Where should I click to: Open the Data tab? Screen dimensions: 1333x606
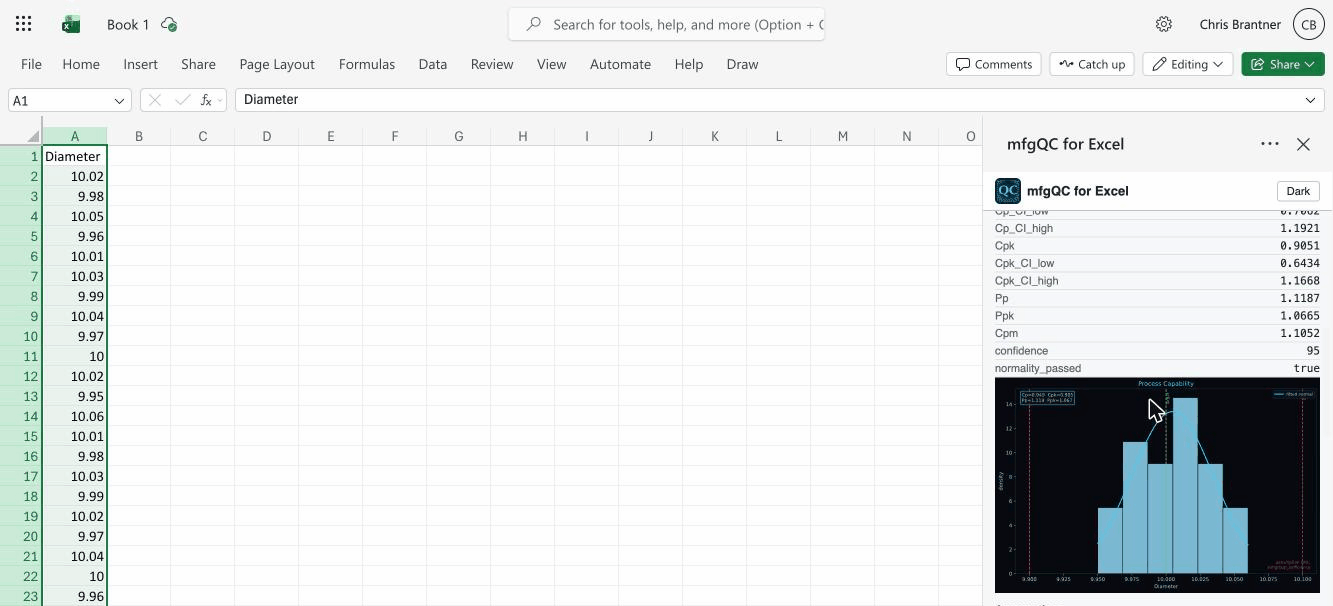pyautogui.click(x=432, y=64)
